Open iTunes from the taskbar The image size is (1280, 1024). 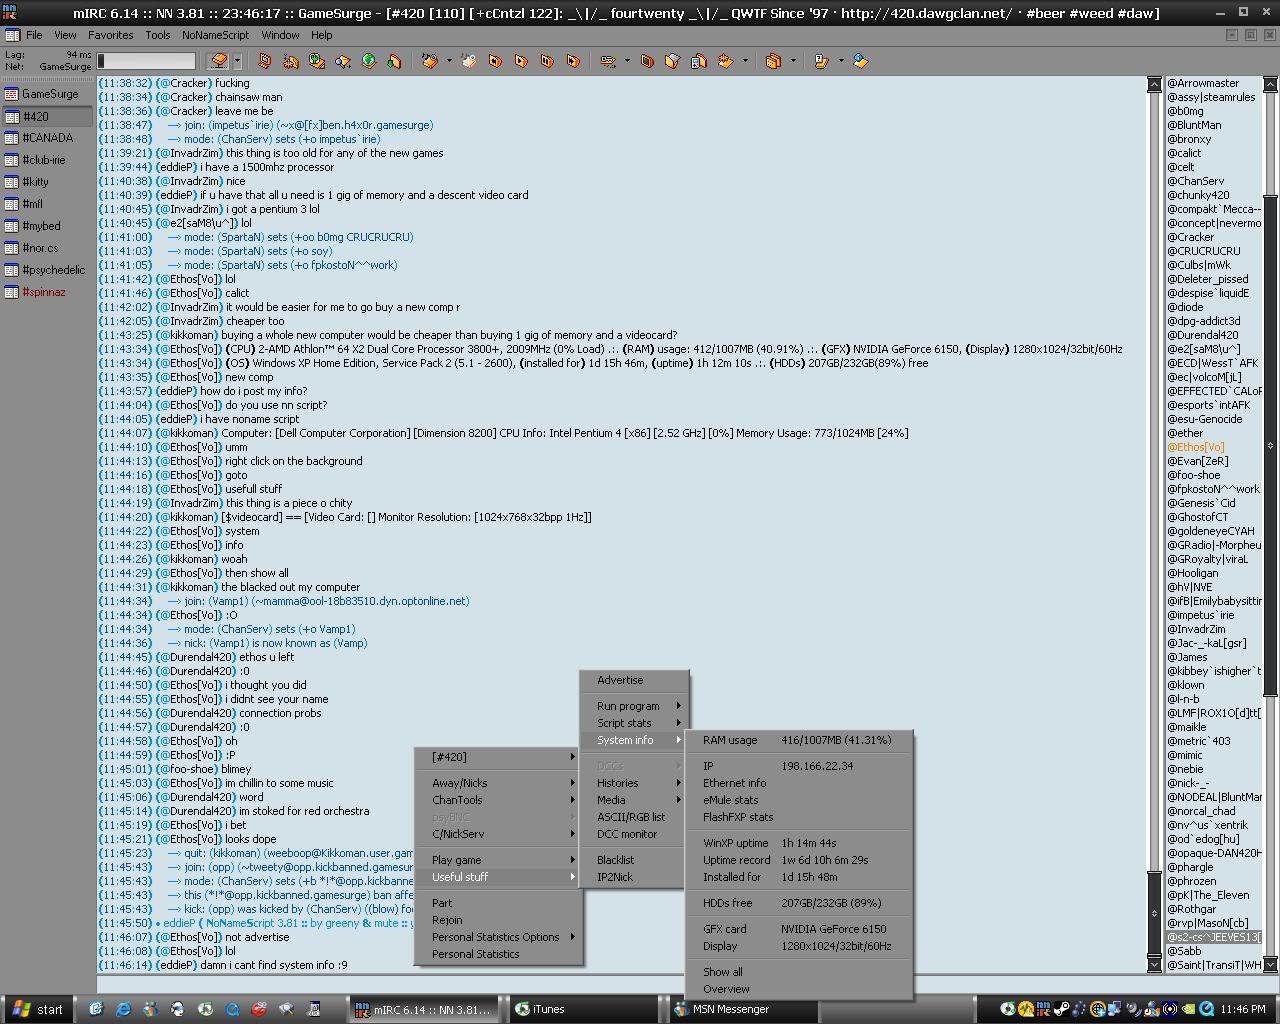pos(548,1009)
